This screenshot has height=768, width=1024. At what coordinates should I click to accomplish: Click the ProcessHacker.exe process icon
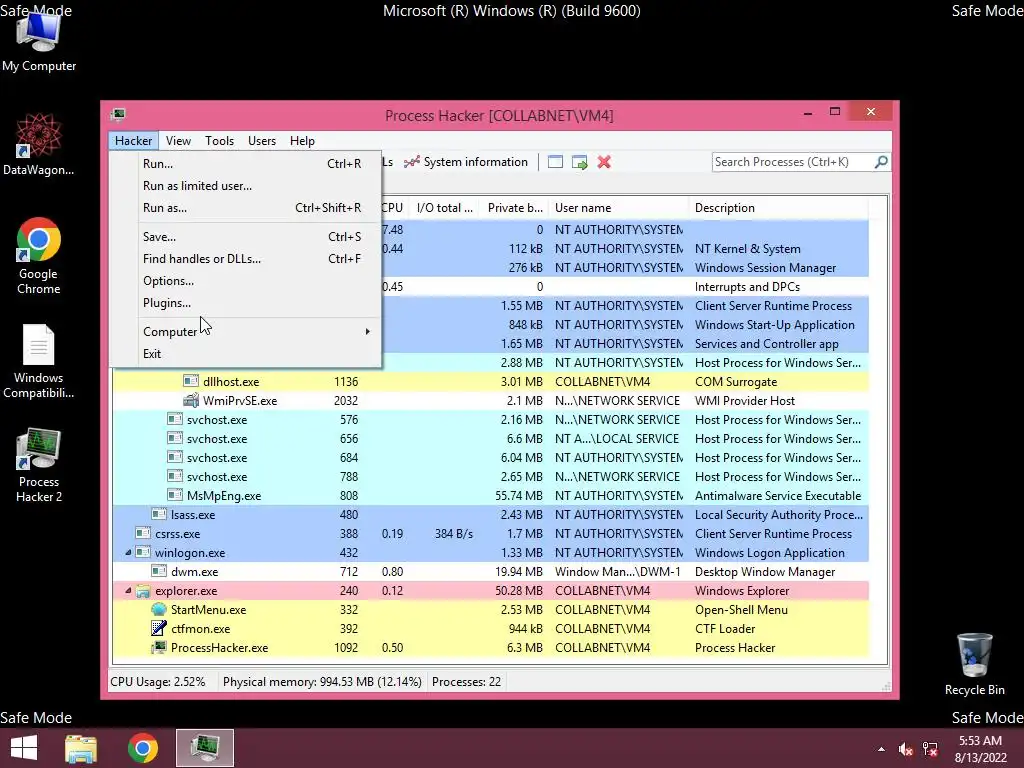pyautogui.click(x=159, y=647)
